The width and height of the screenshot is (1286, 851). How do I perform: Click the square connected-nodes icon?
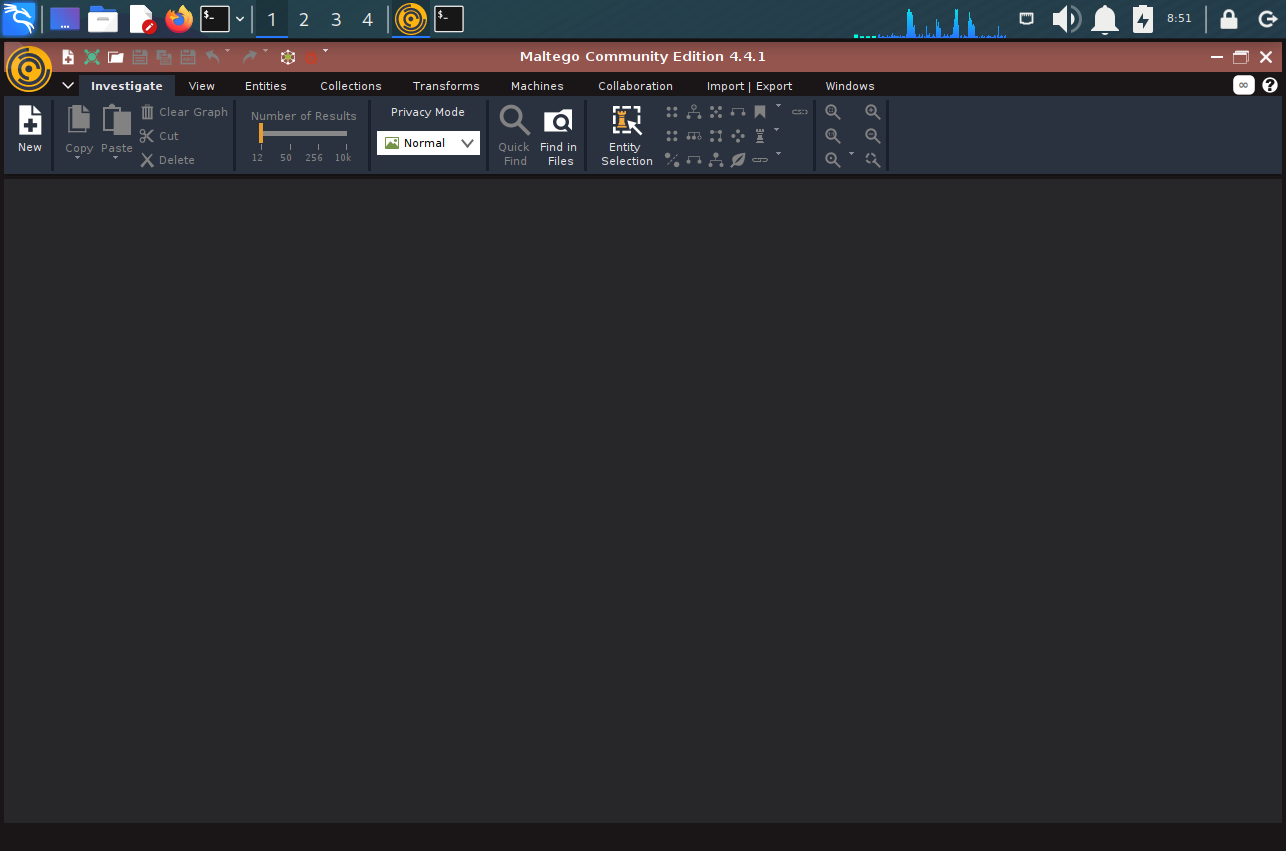(x=716, y=136)
